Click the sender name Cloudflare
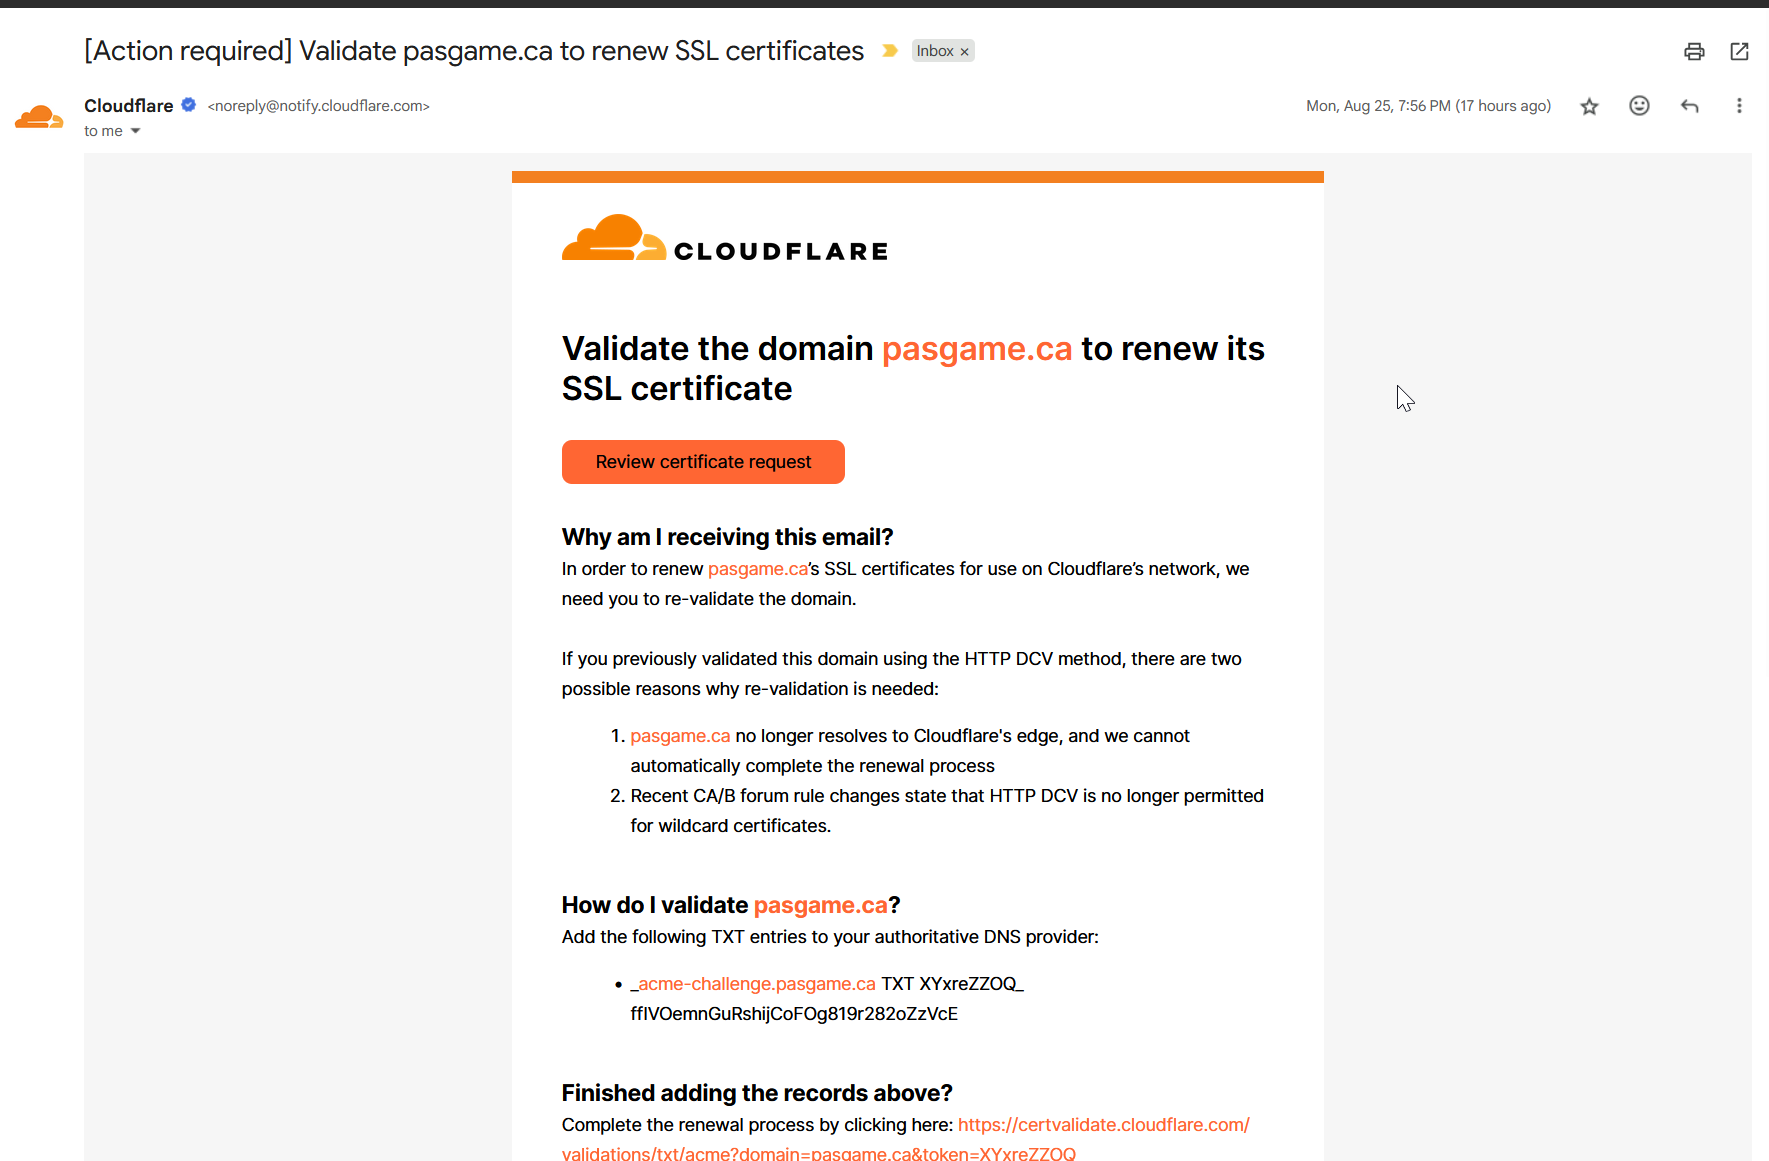1769x1161 pixels. pos(128,106)
